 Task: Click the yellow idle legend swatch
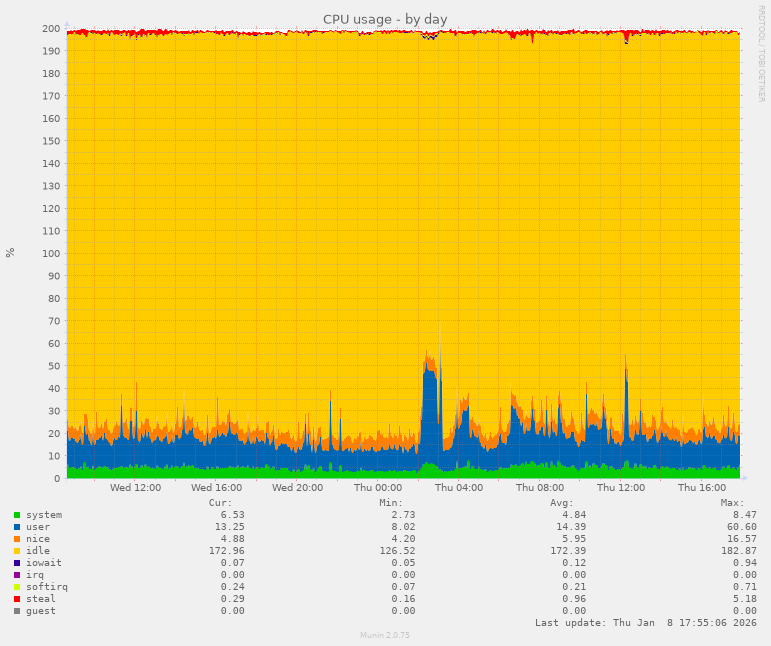[x=17, y=551]
